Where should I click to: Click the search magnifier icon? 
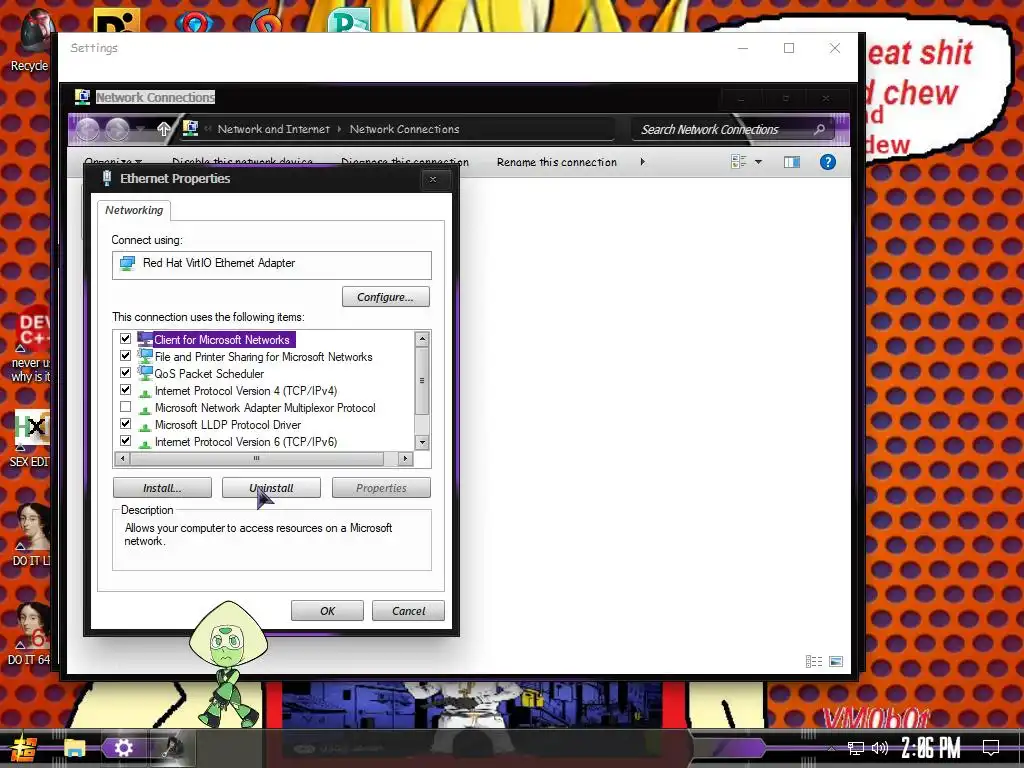819,129
